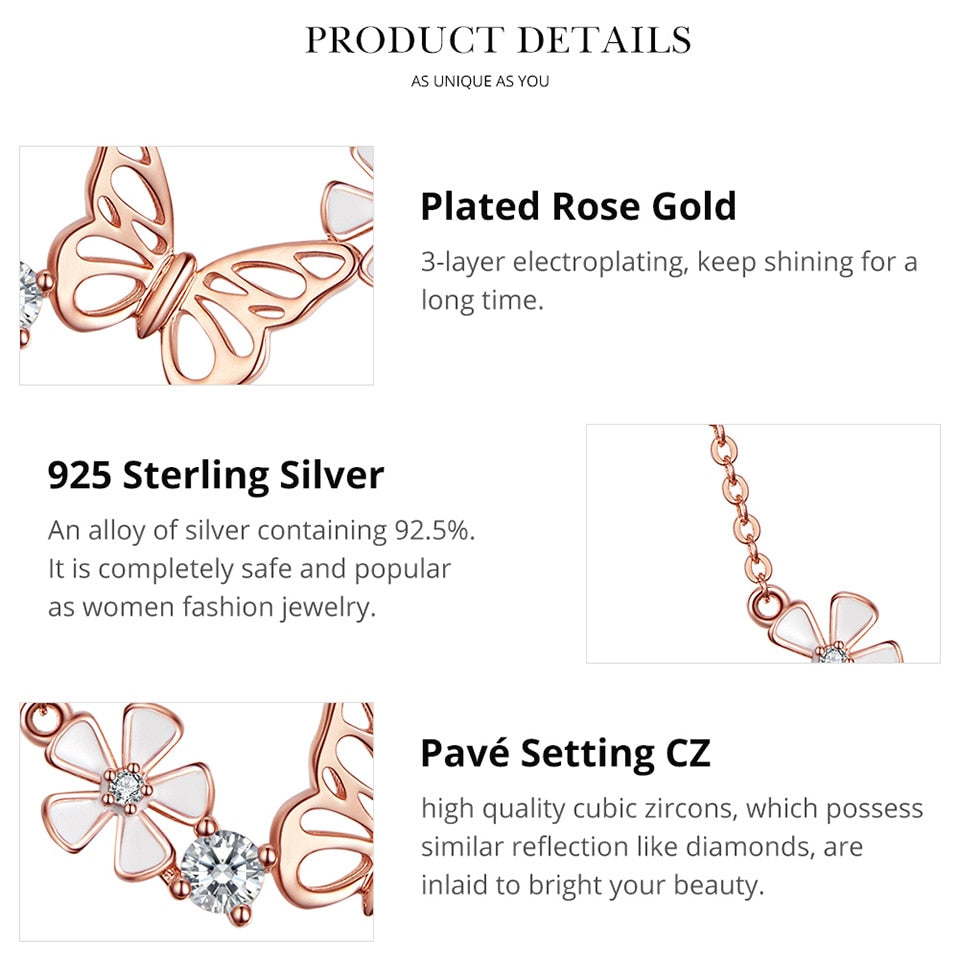This screenshot has width=960, height=960.
Task: Click the 3-layer electroplating description text
Action: [669, 281]
